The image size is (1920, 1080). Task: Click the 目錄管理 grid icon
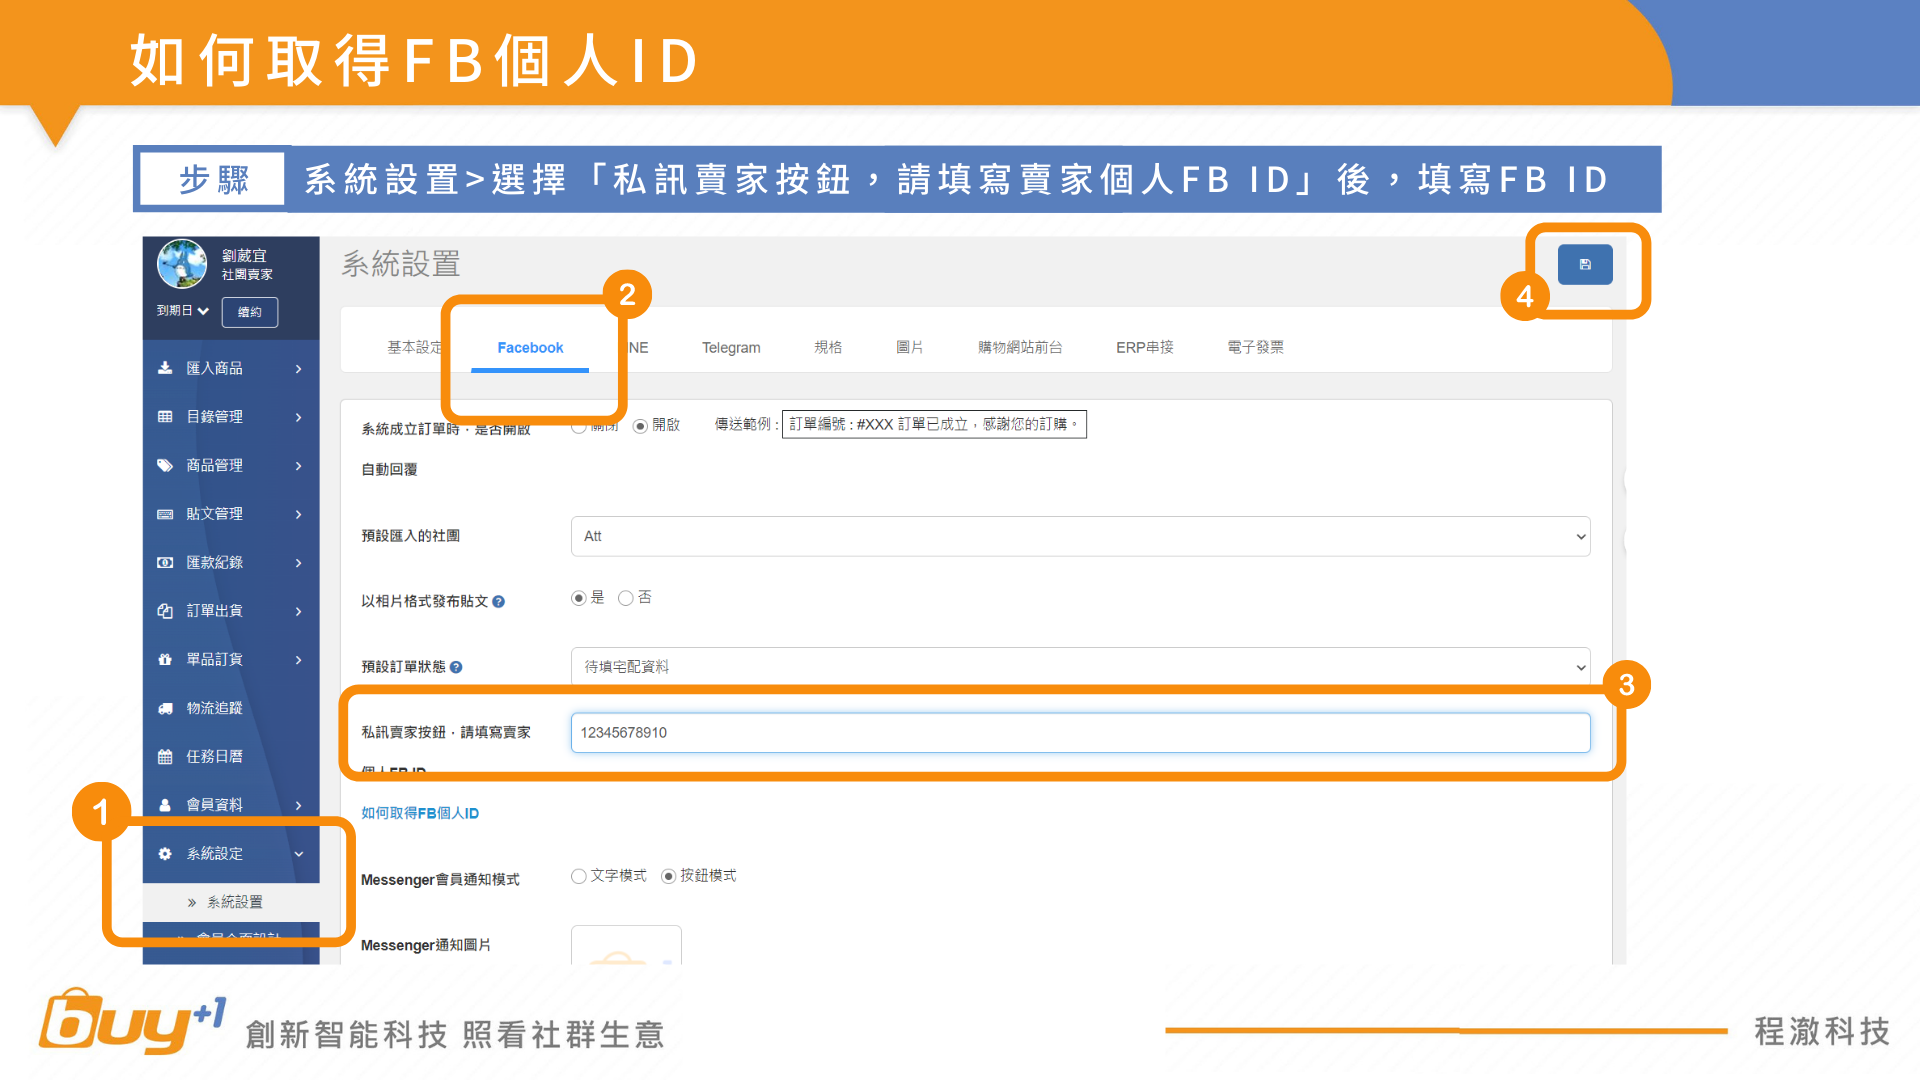point(165,417)
